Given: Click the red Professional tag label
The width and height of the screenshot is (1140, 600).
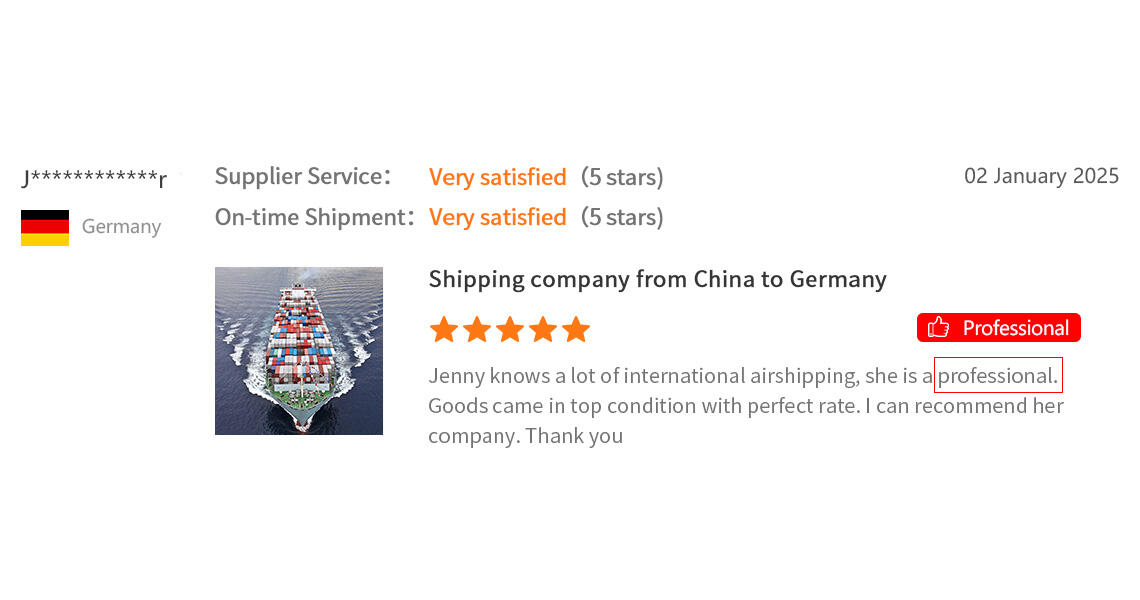Looking at the screenshot, I should [x=1015, y=328].
